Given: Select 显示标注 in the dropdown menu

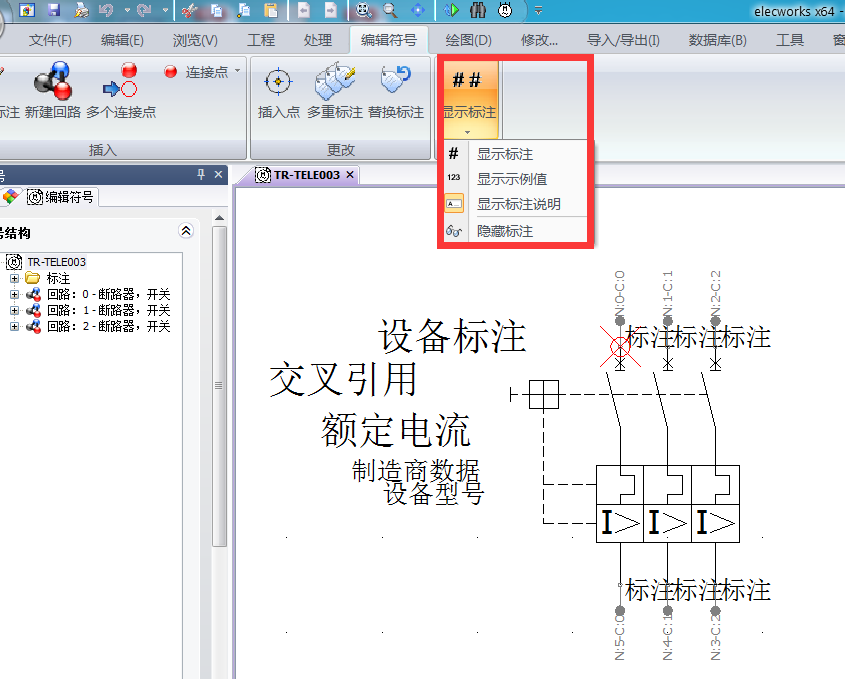Looking at the screenshot, I should (x=504, y=154).
